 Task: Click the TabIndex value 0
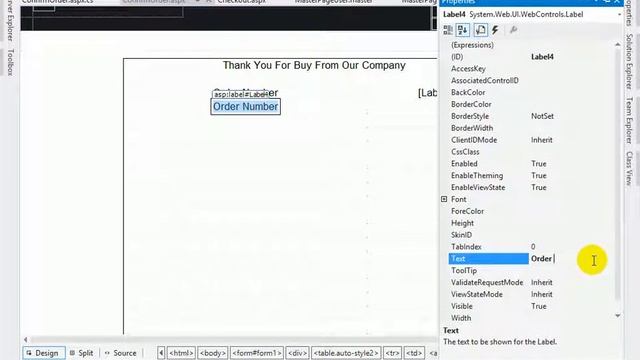533,247
